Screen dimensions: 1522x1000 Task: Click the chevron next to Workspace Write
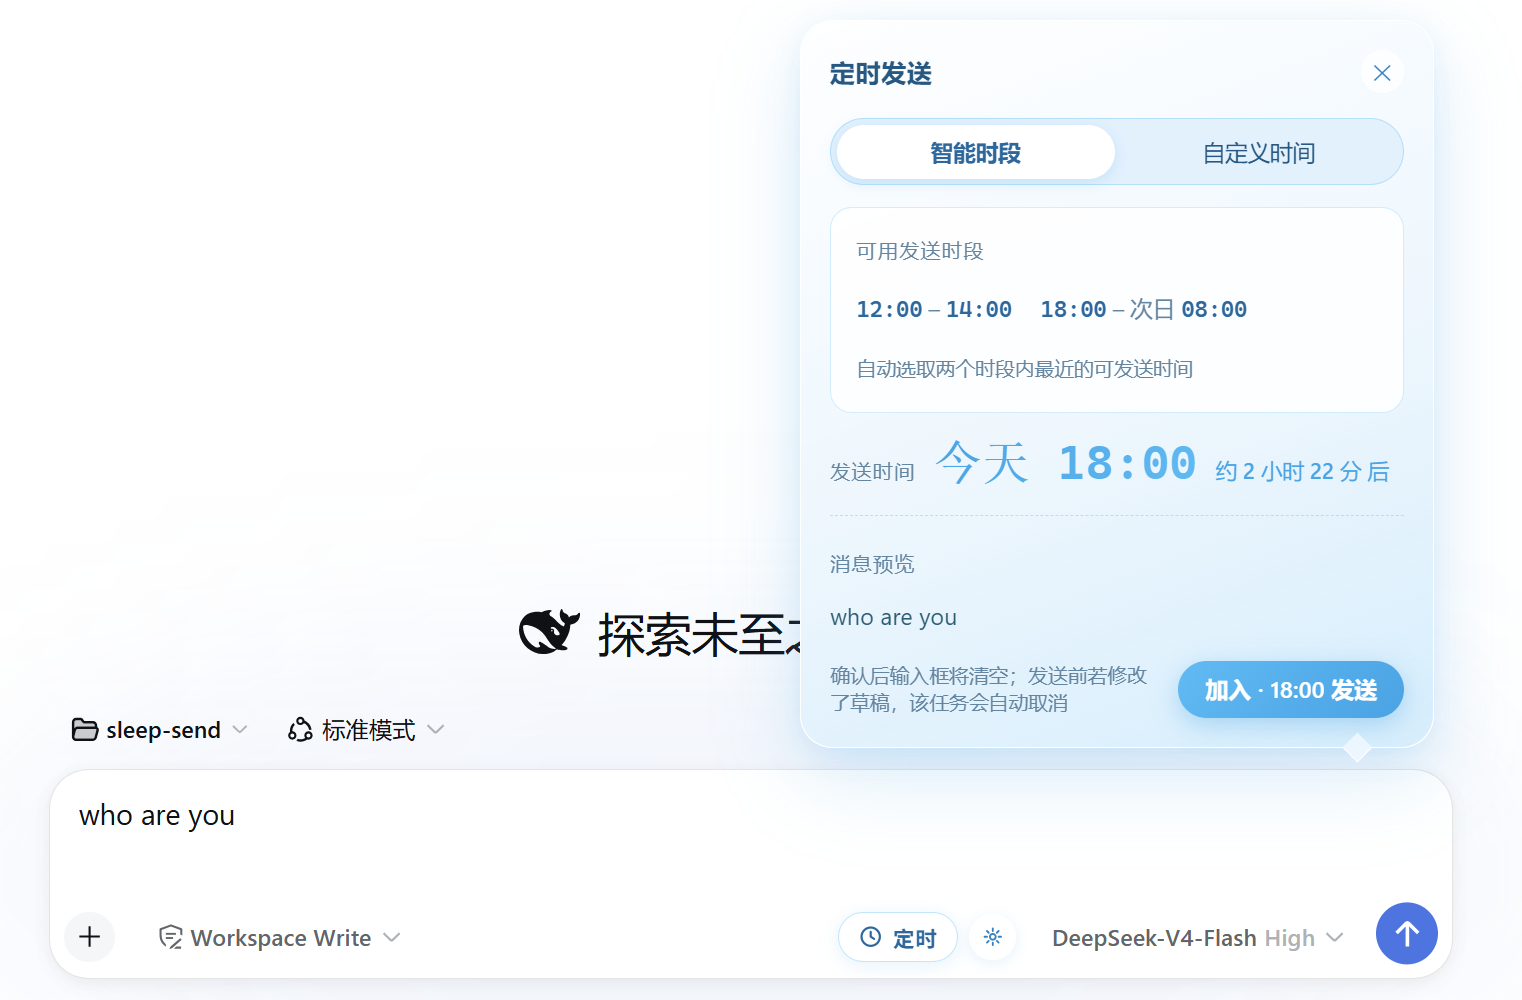(392, 937)
